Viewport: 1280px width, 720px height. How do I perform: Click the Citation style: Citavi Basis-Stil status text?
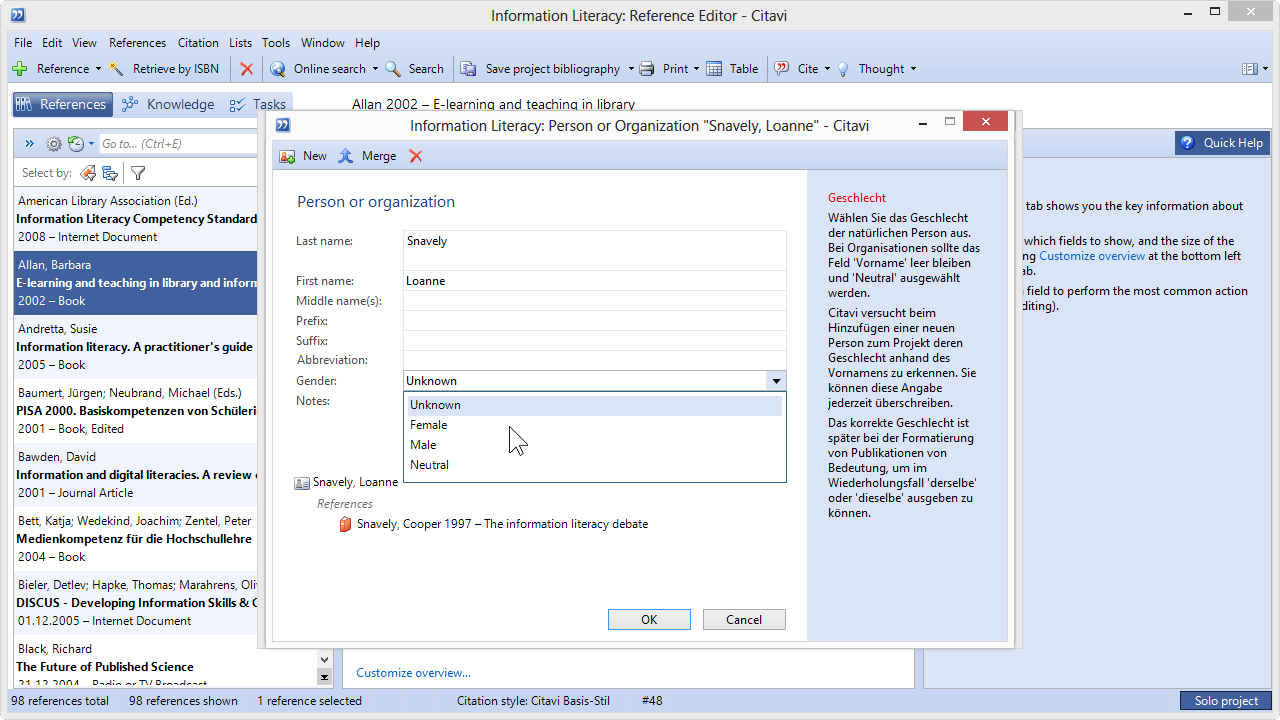[533, 701]
